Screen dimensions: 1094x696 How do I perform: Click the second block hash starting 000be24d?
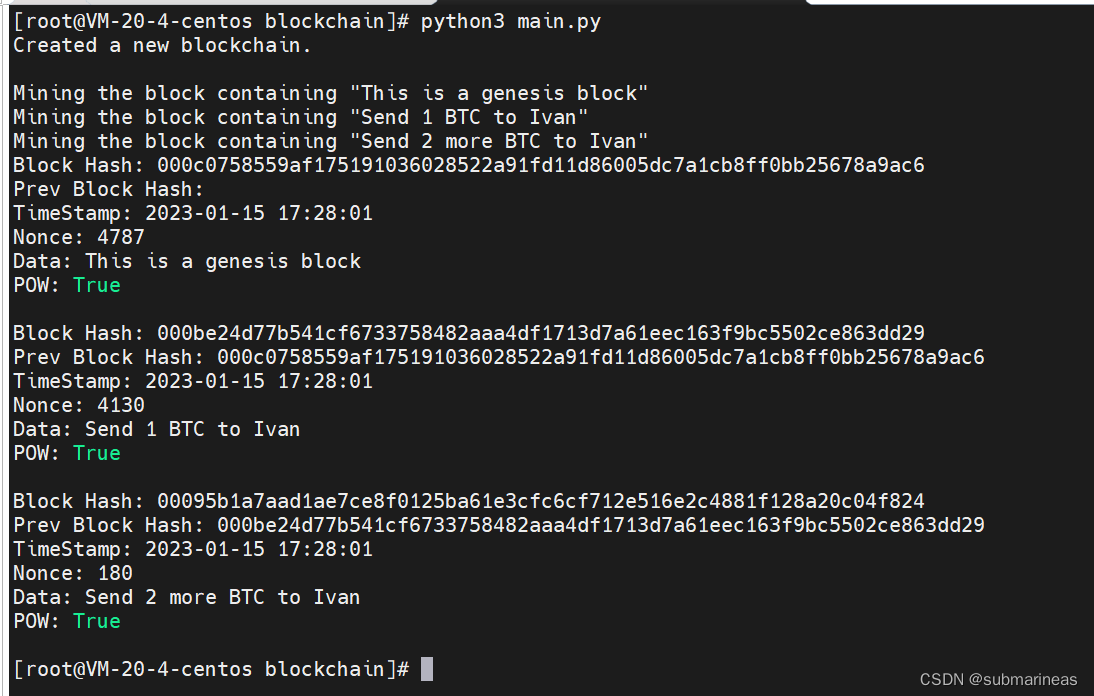click(541, 333)
